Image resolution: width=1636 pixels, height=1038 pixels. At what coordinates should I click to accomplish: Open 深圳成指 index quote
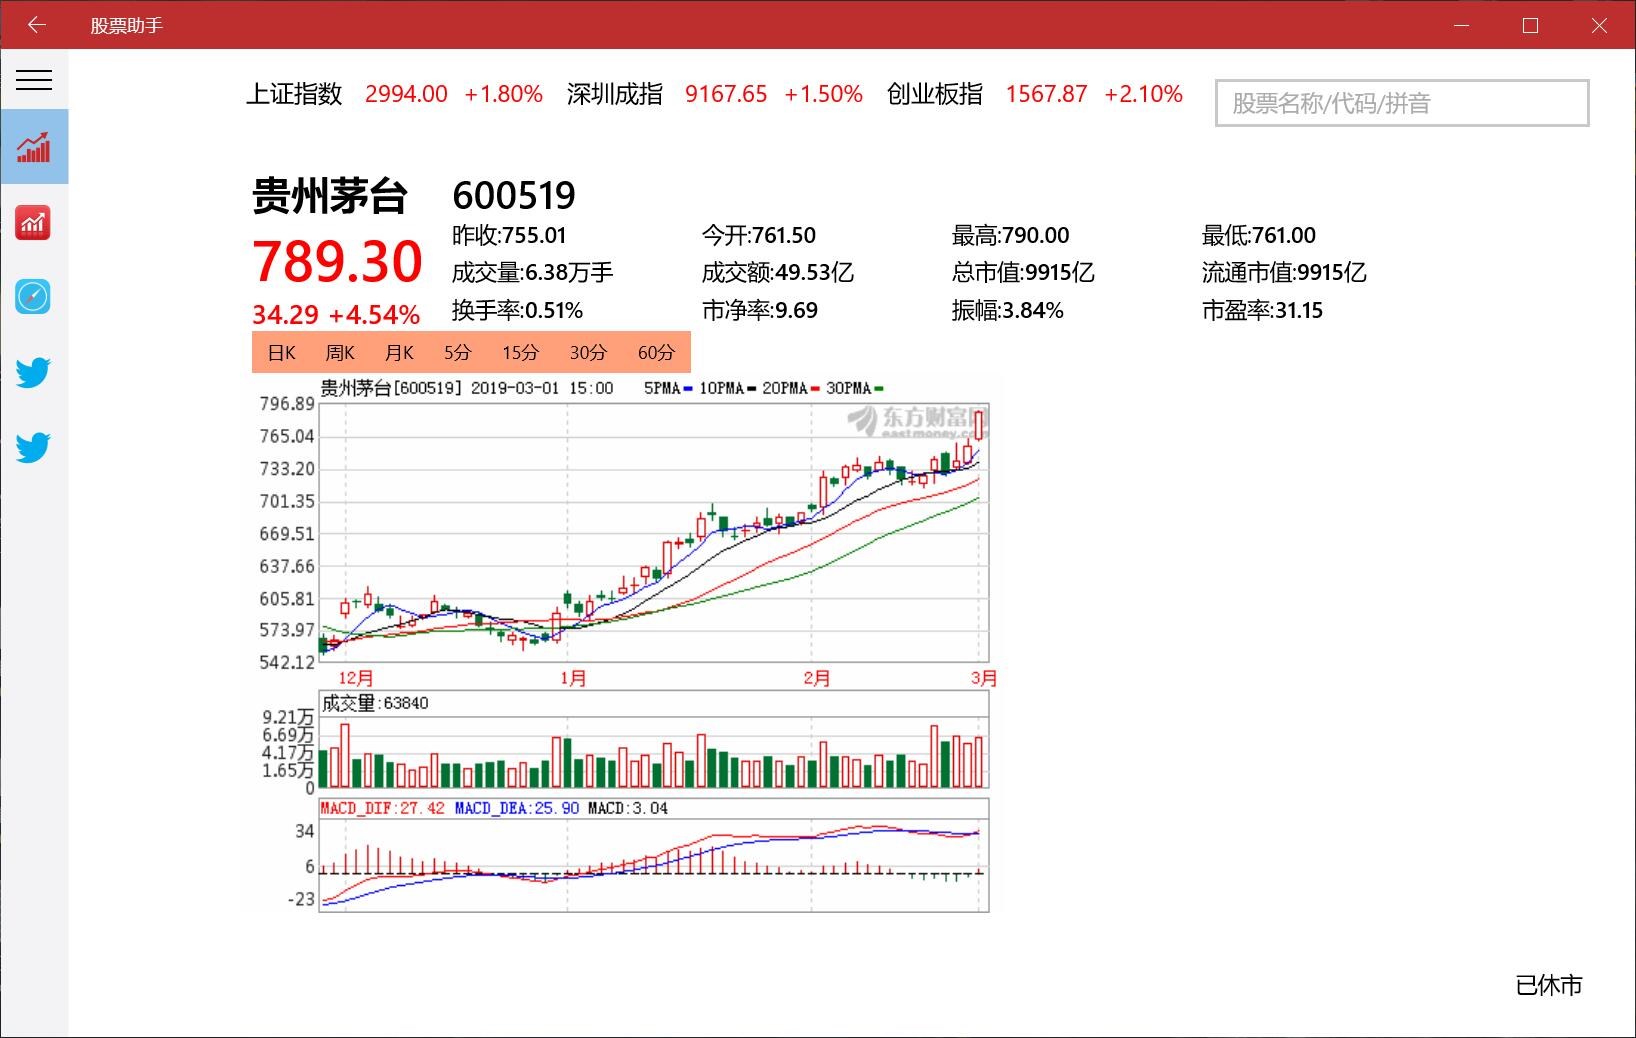pos(614,93)
